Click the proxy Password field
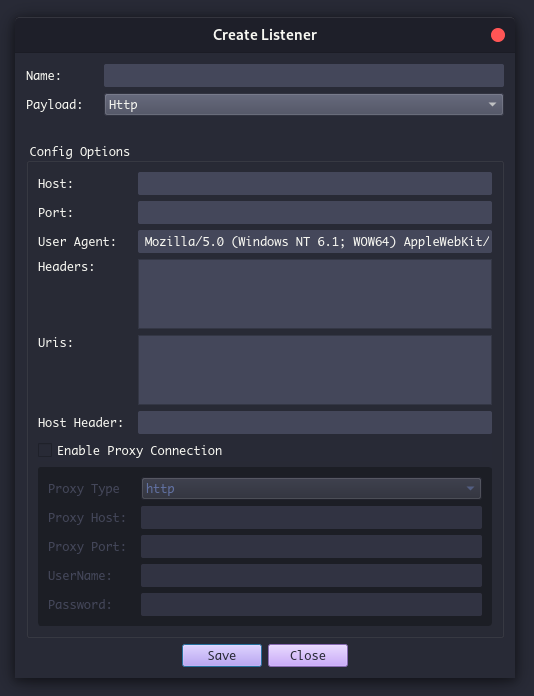 311,605
